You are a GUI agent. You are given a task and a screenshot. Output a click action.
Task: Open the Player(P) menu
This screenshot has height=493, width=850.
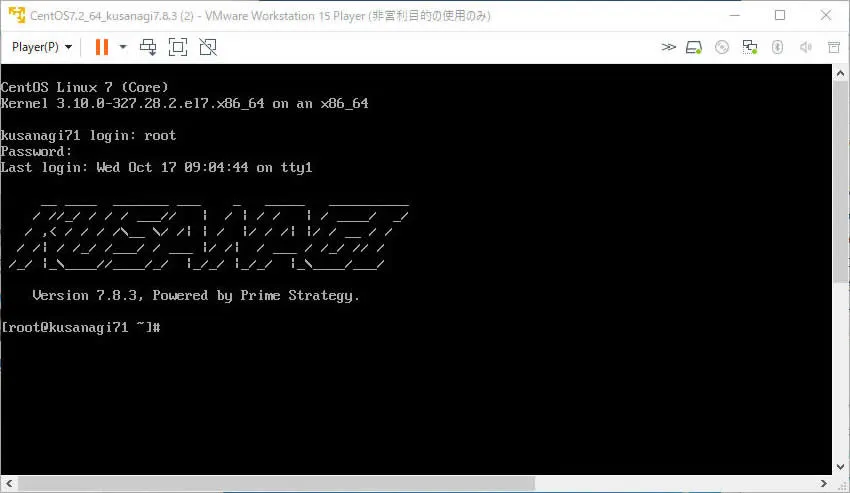coord(41,47)
